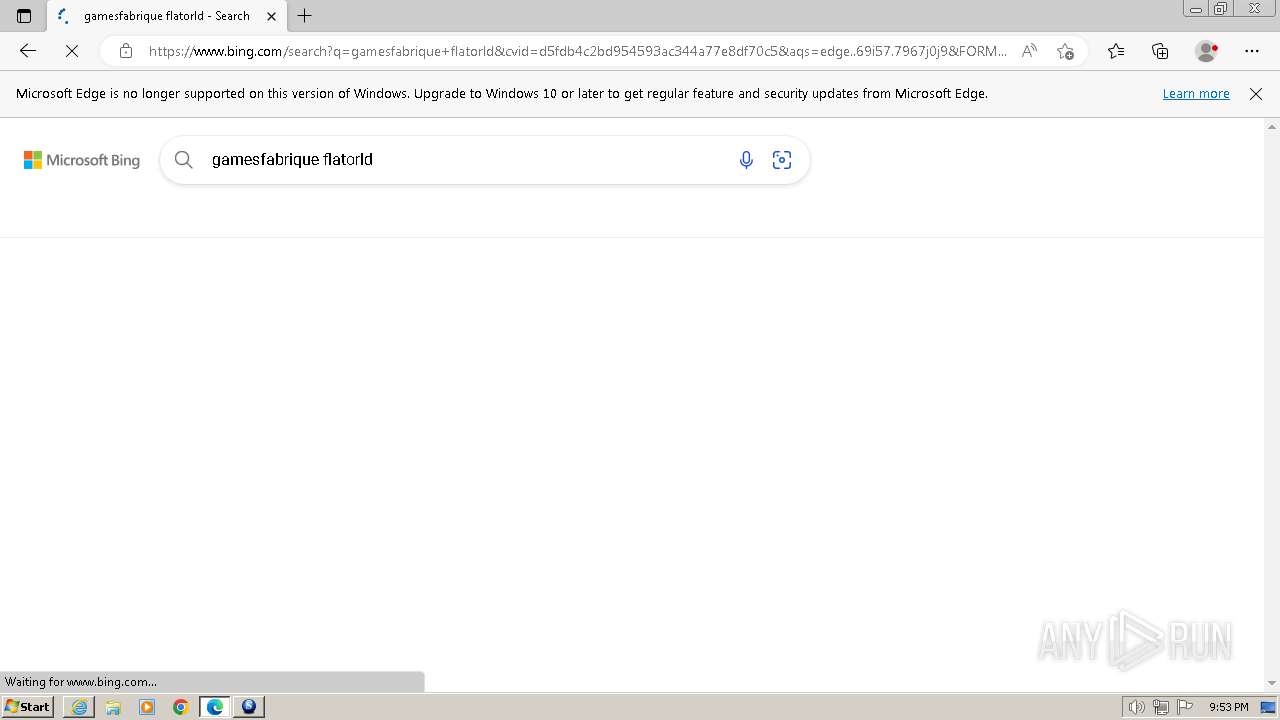Open the Favorites list
Screen dimensions: 1280x720
click(x=1116, y=51)
